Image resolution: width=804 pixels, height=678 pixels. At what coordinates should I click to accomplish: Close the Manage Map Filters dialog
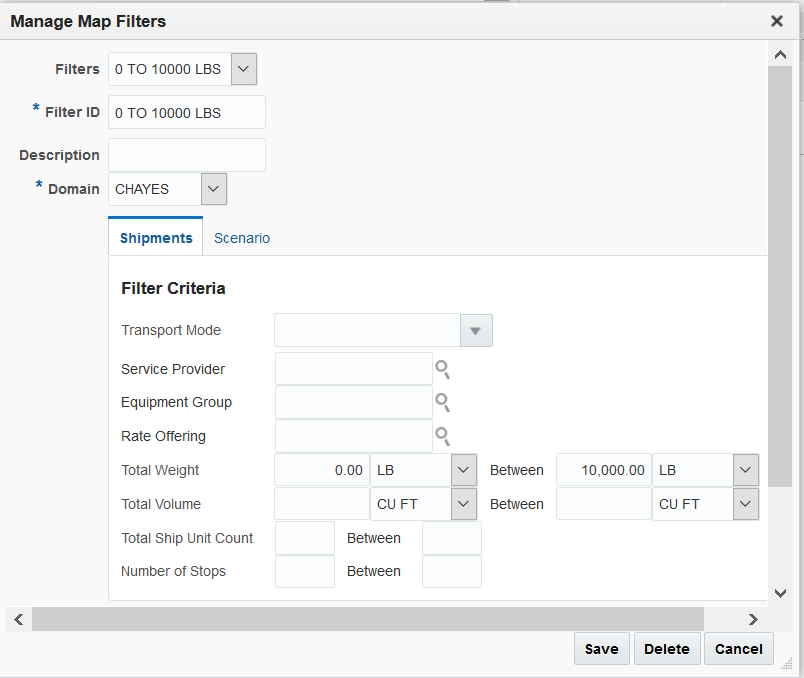coord(777,21)
